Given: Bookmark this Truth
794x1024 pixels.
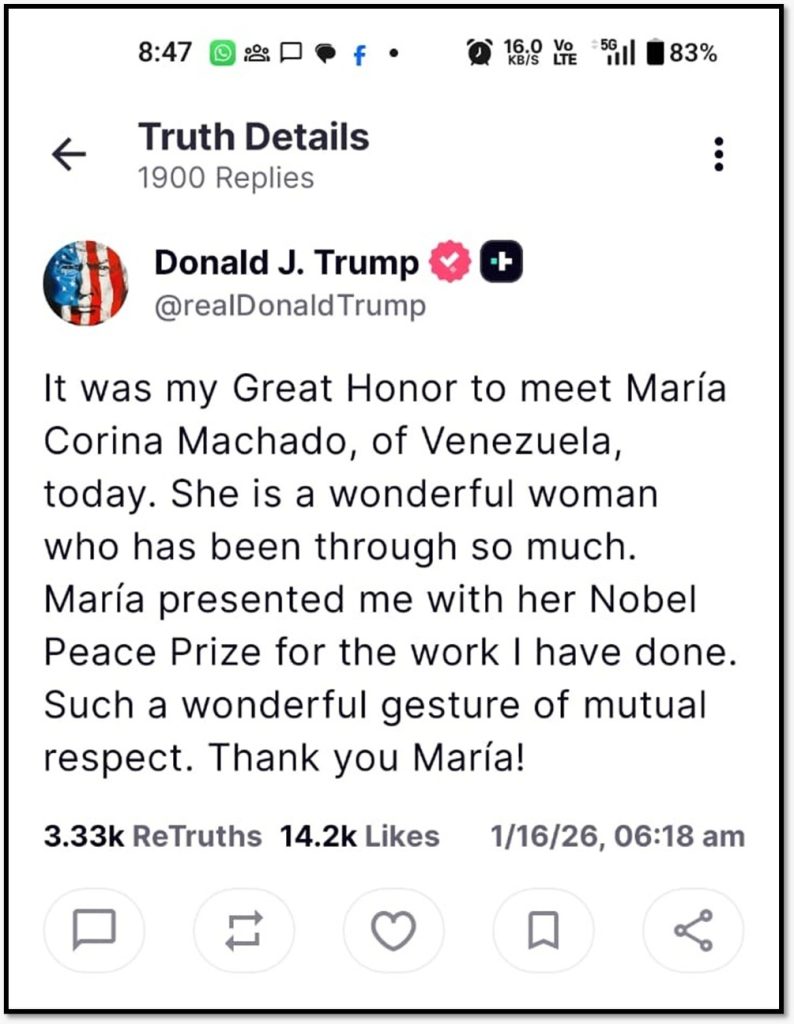Looking at the screenshot, I should [543, 931].
